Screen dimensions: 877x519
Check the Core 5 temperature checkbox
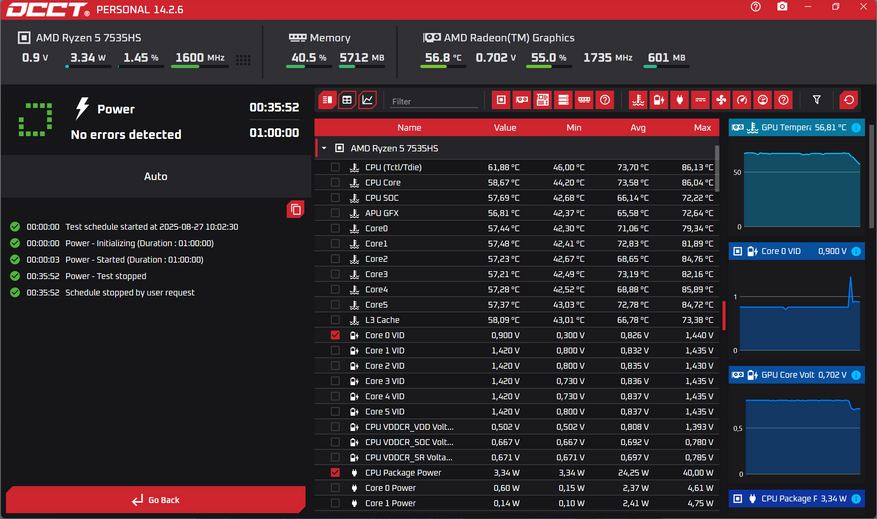(335, 305)
